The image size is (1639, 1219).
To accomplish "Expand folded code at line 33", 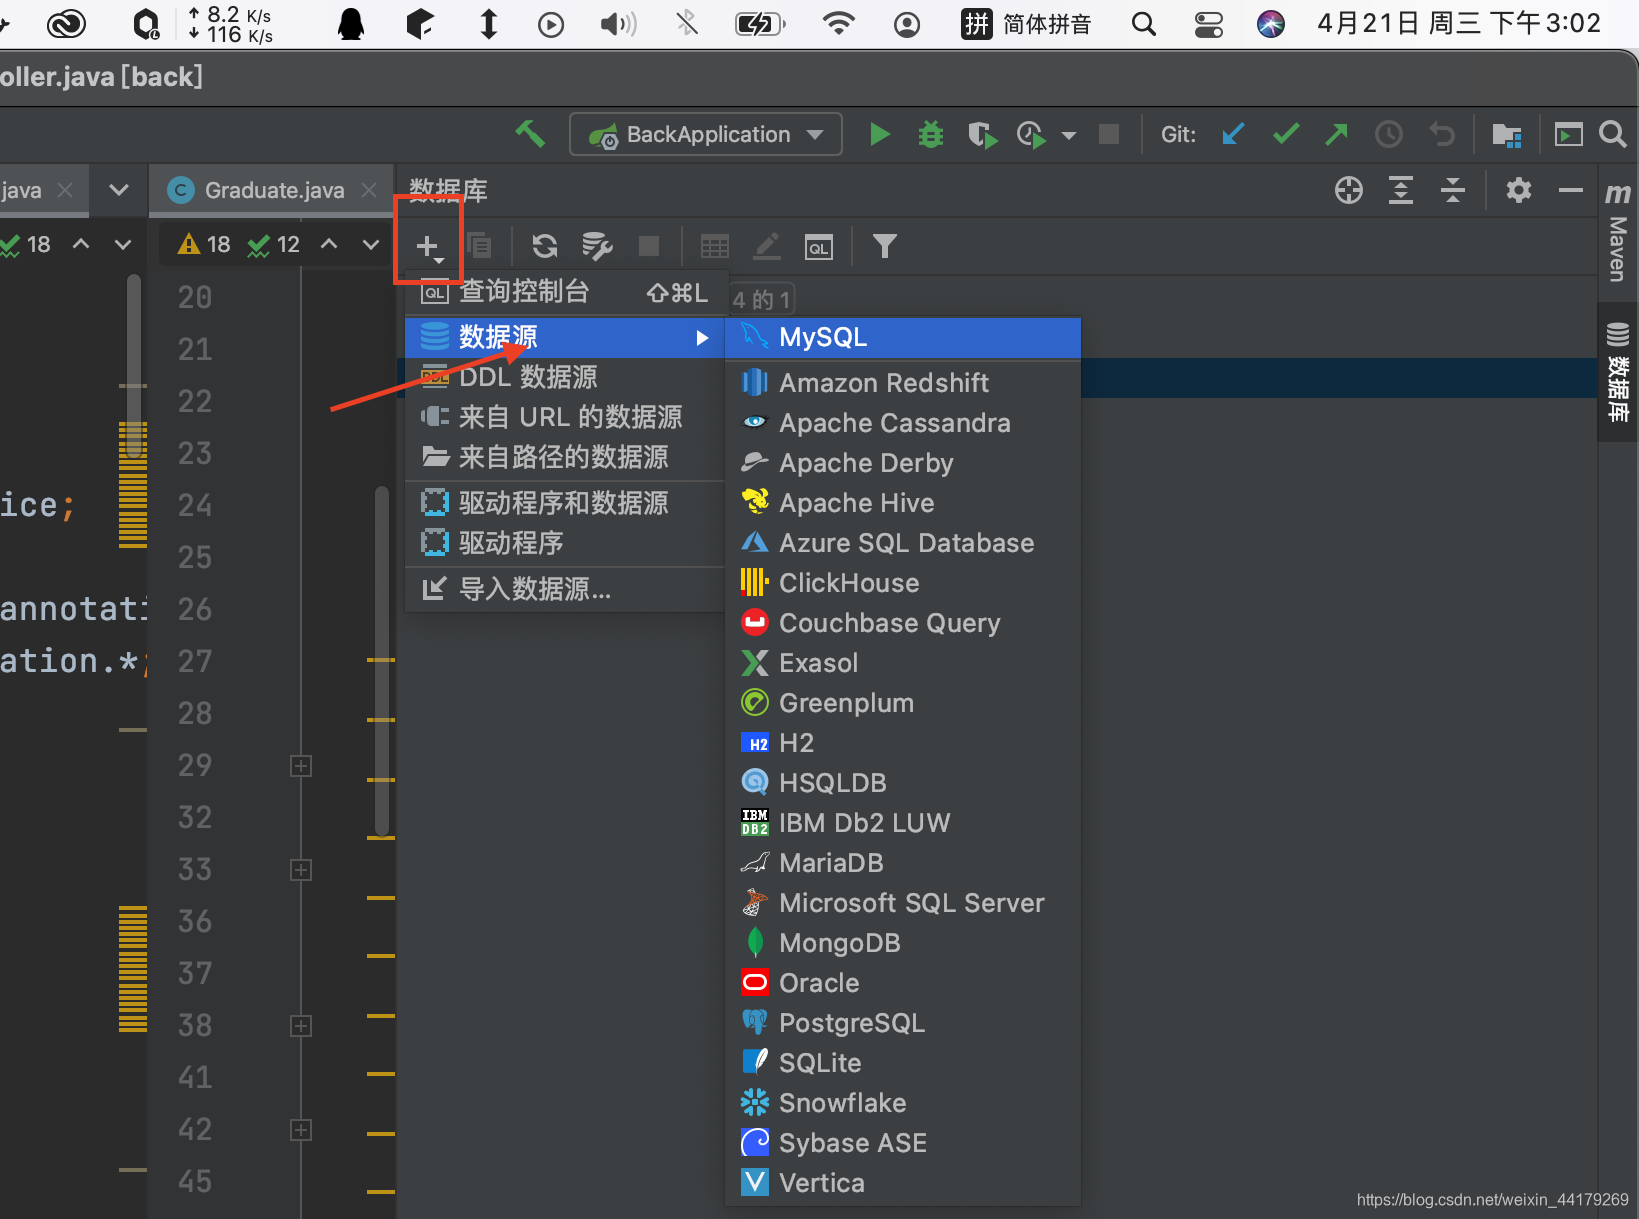I will tap(301, 870).
